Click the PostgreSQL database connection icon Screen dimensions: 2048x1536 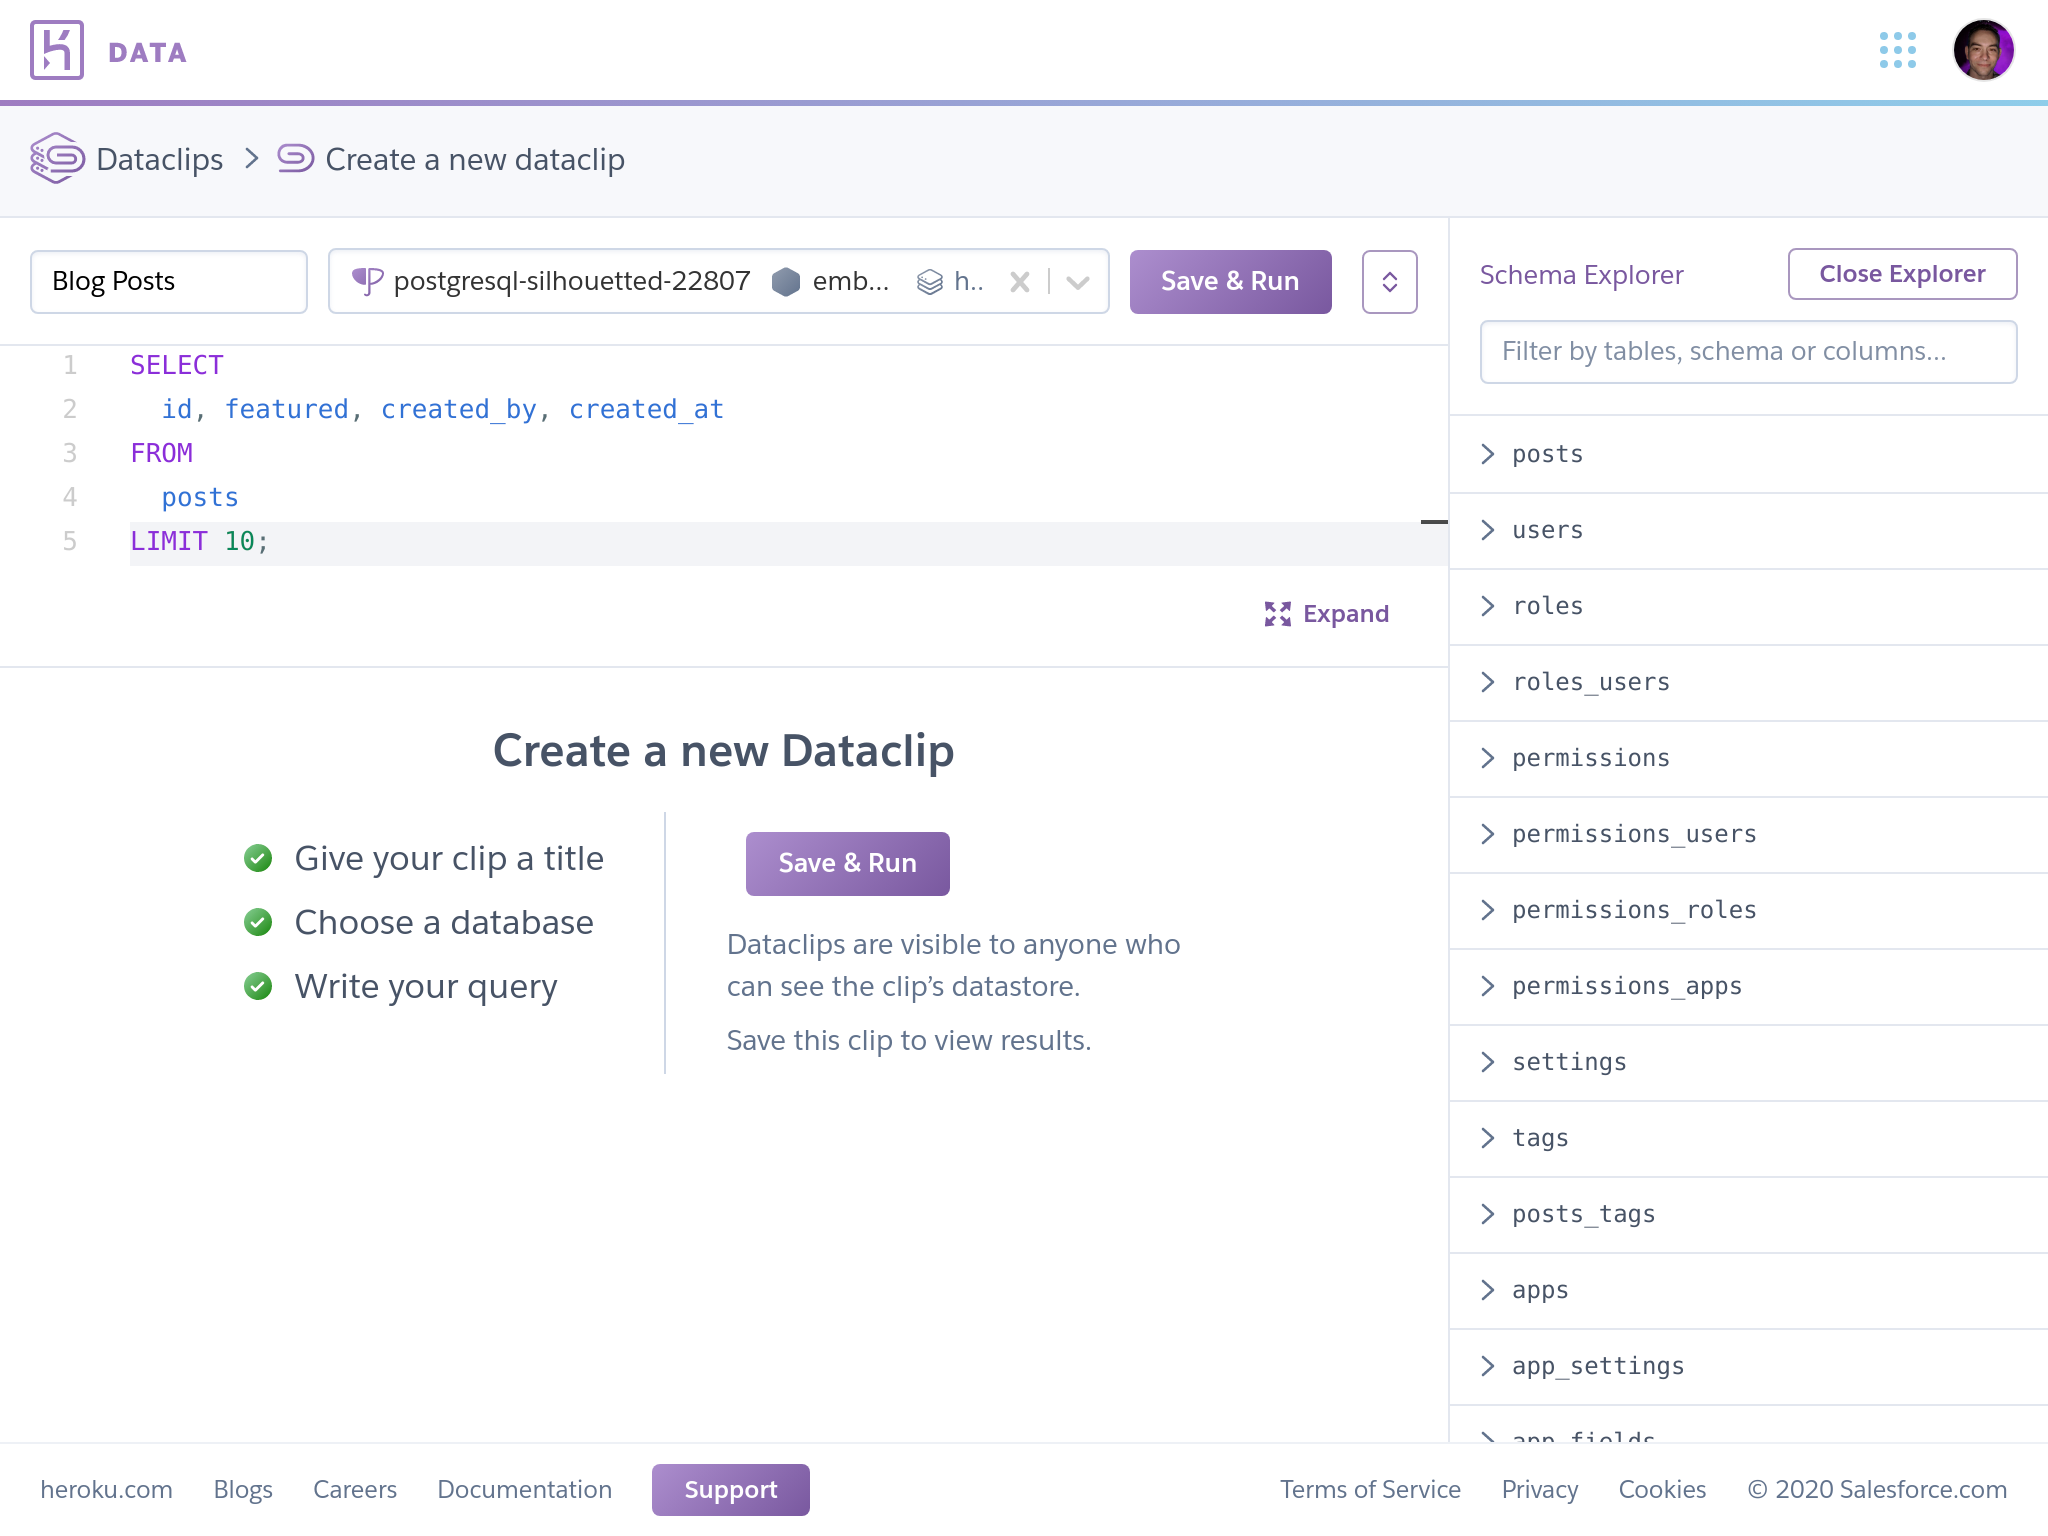[x=369, y=281]
